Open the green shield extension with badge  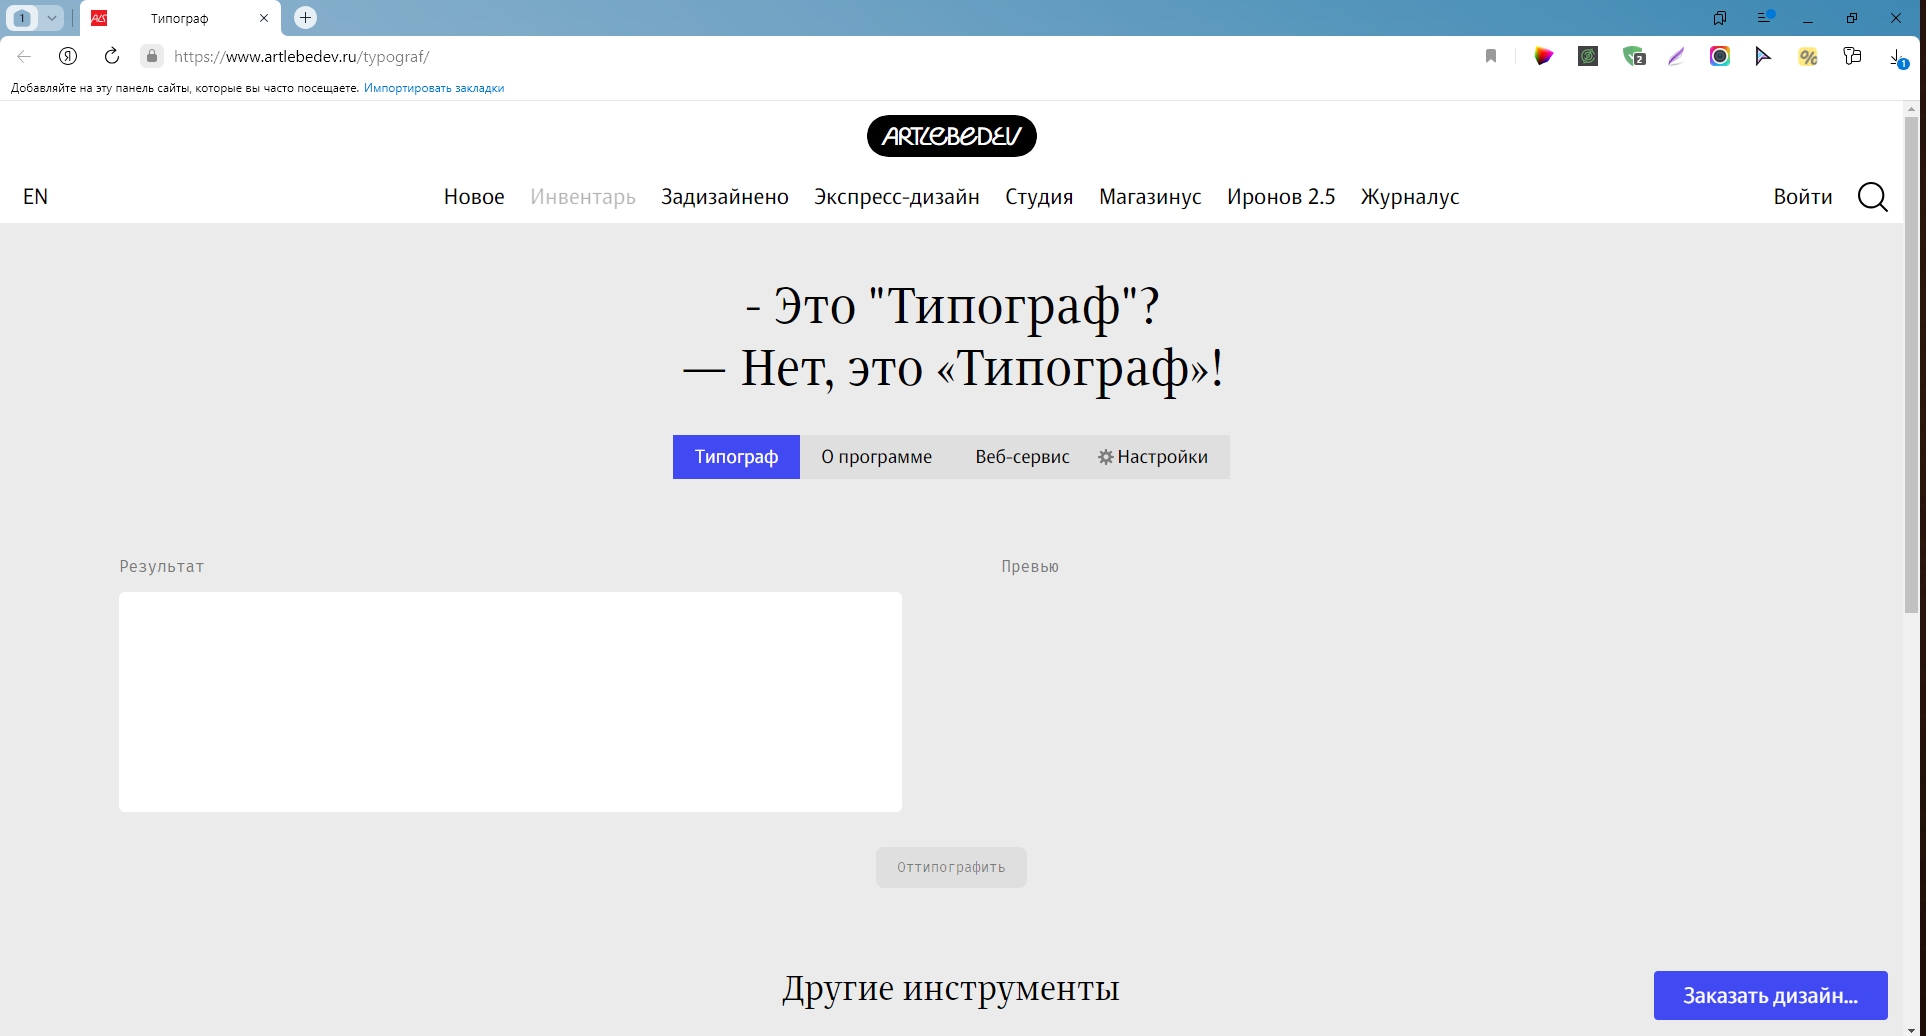(1634, 56)
